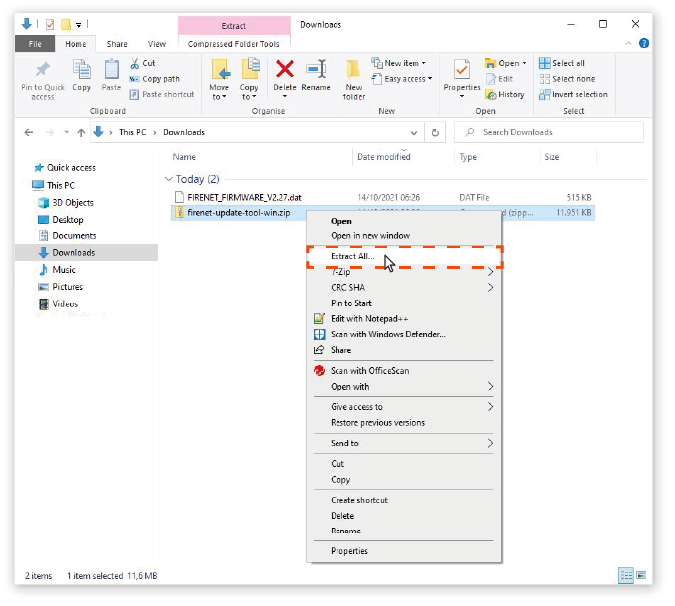Click the Cut scissors icon in ribbon

(x=135, y=63)
